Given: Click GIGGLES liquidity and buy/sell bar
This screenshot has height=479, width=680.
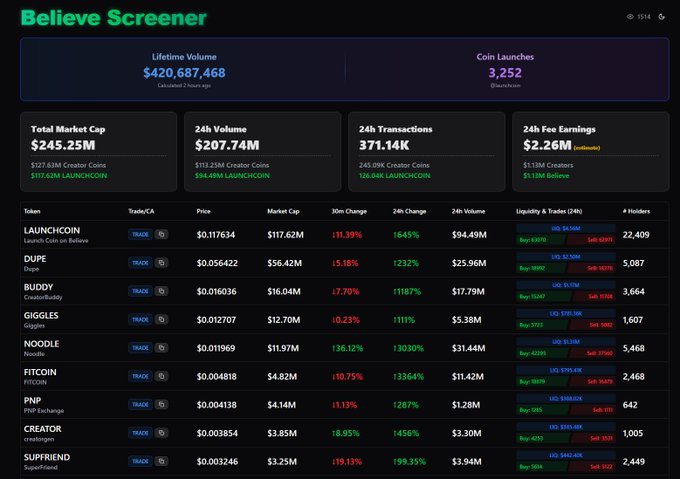Looking at the screenshot, I should [x=566, y=319].
